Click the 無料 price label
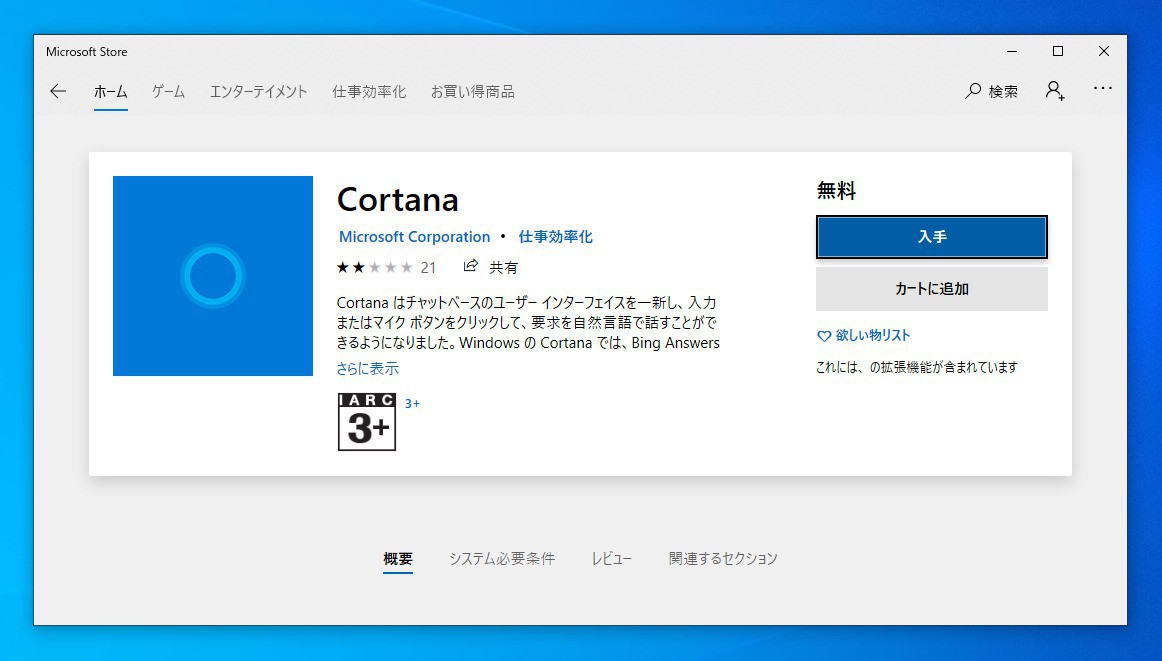Viewport: 1162px width, 661px height. [x=836, y=191]
